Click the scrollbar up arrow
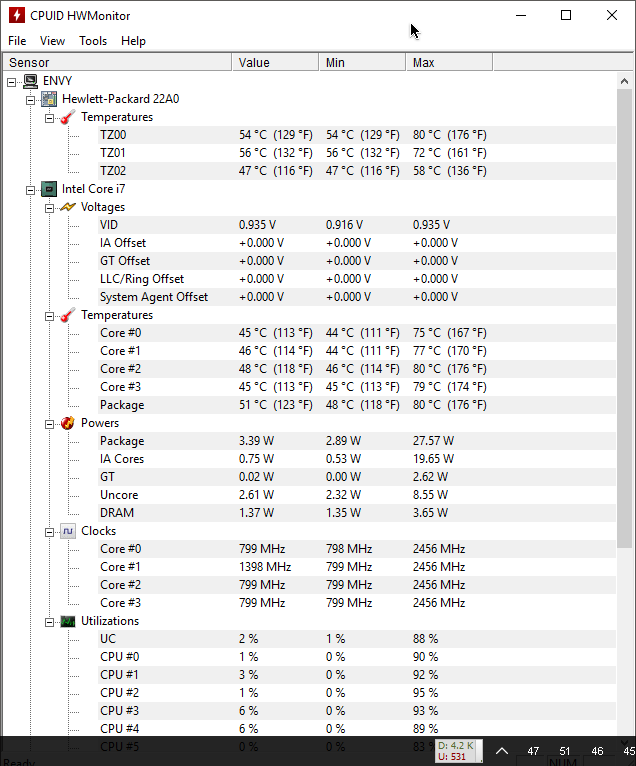The image size is (636, 766). (x=624, y=81)
